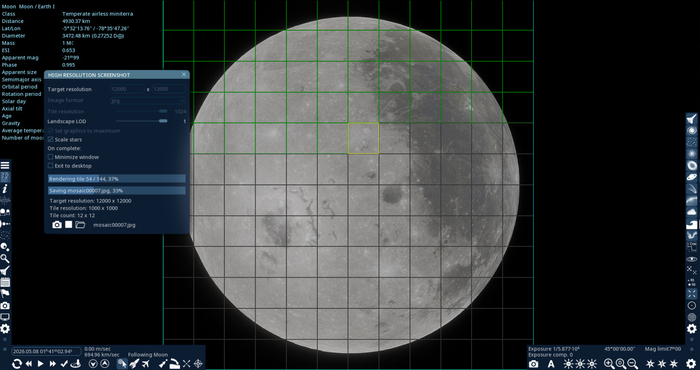Screen dimensions: 700x370
Task: Switch to airplane aircraft mode icon
Action: 146,364
